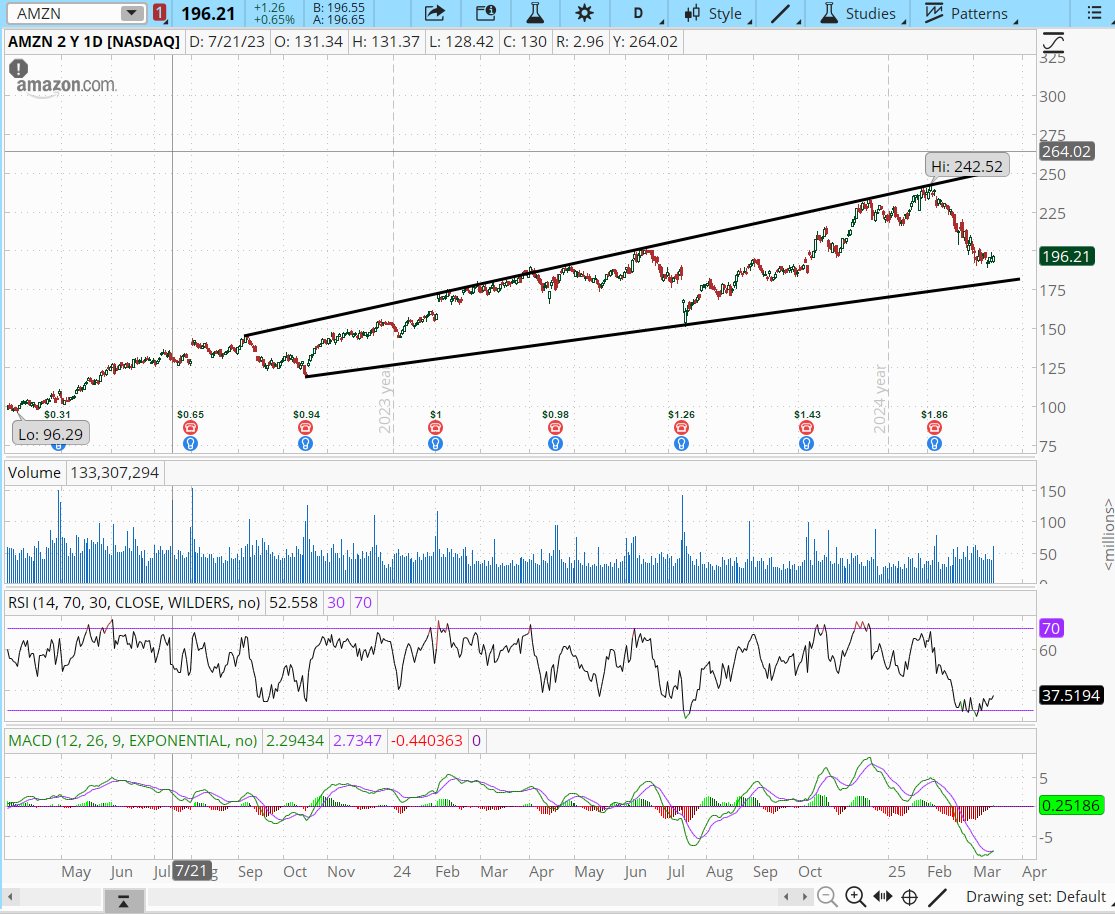
Task: Click the scroll left arrow at bottom left
Action: point(10,898)
